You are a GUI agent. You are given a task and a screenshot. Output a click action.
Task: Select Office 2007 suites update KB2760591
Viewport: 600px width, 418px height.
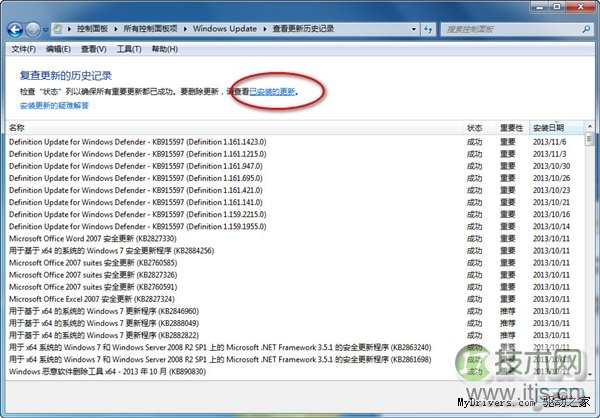coord(93,287)
